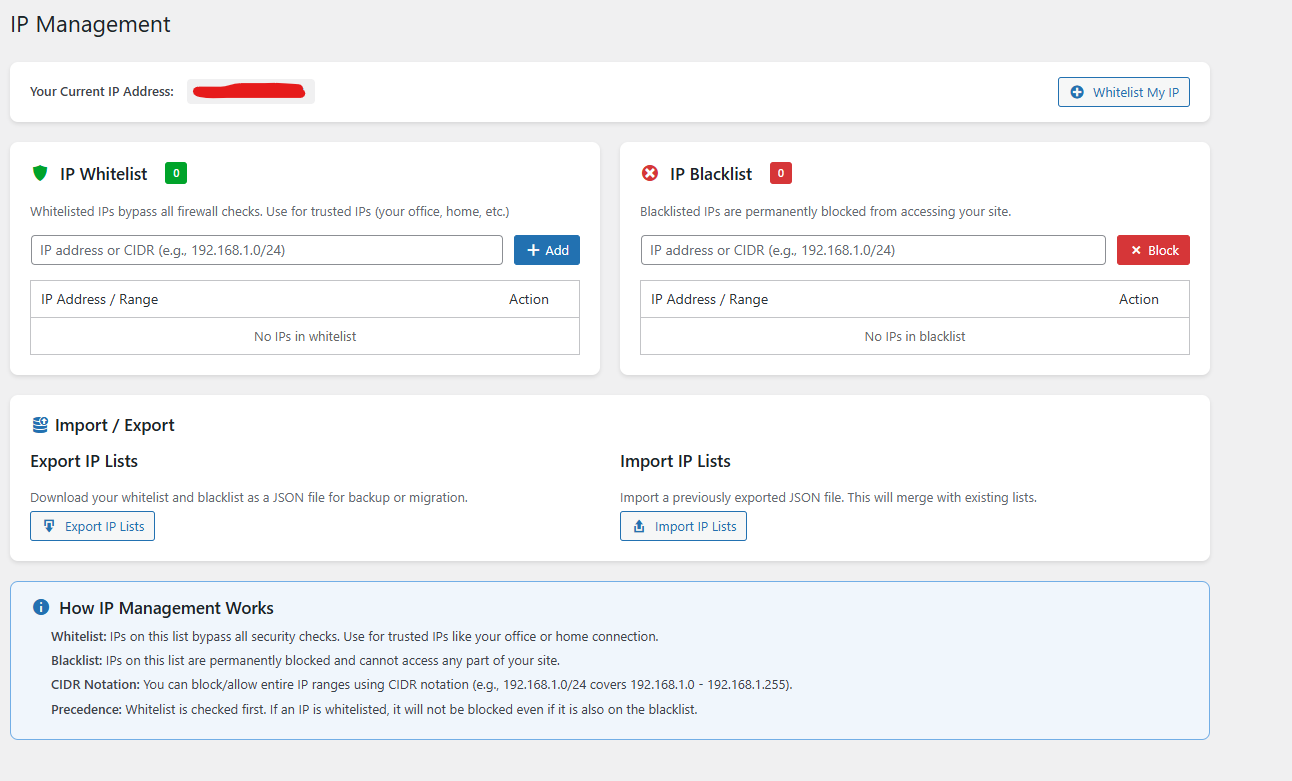Click the redacted current IP address area
Viewport: 1292px width, 781px height.
pyautogui.click(x=250, y=90)
